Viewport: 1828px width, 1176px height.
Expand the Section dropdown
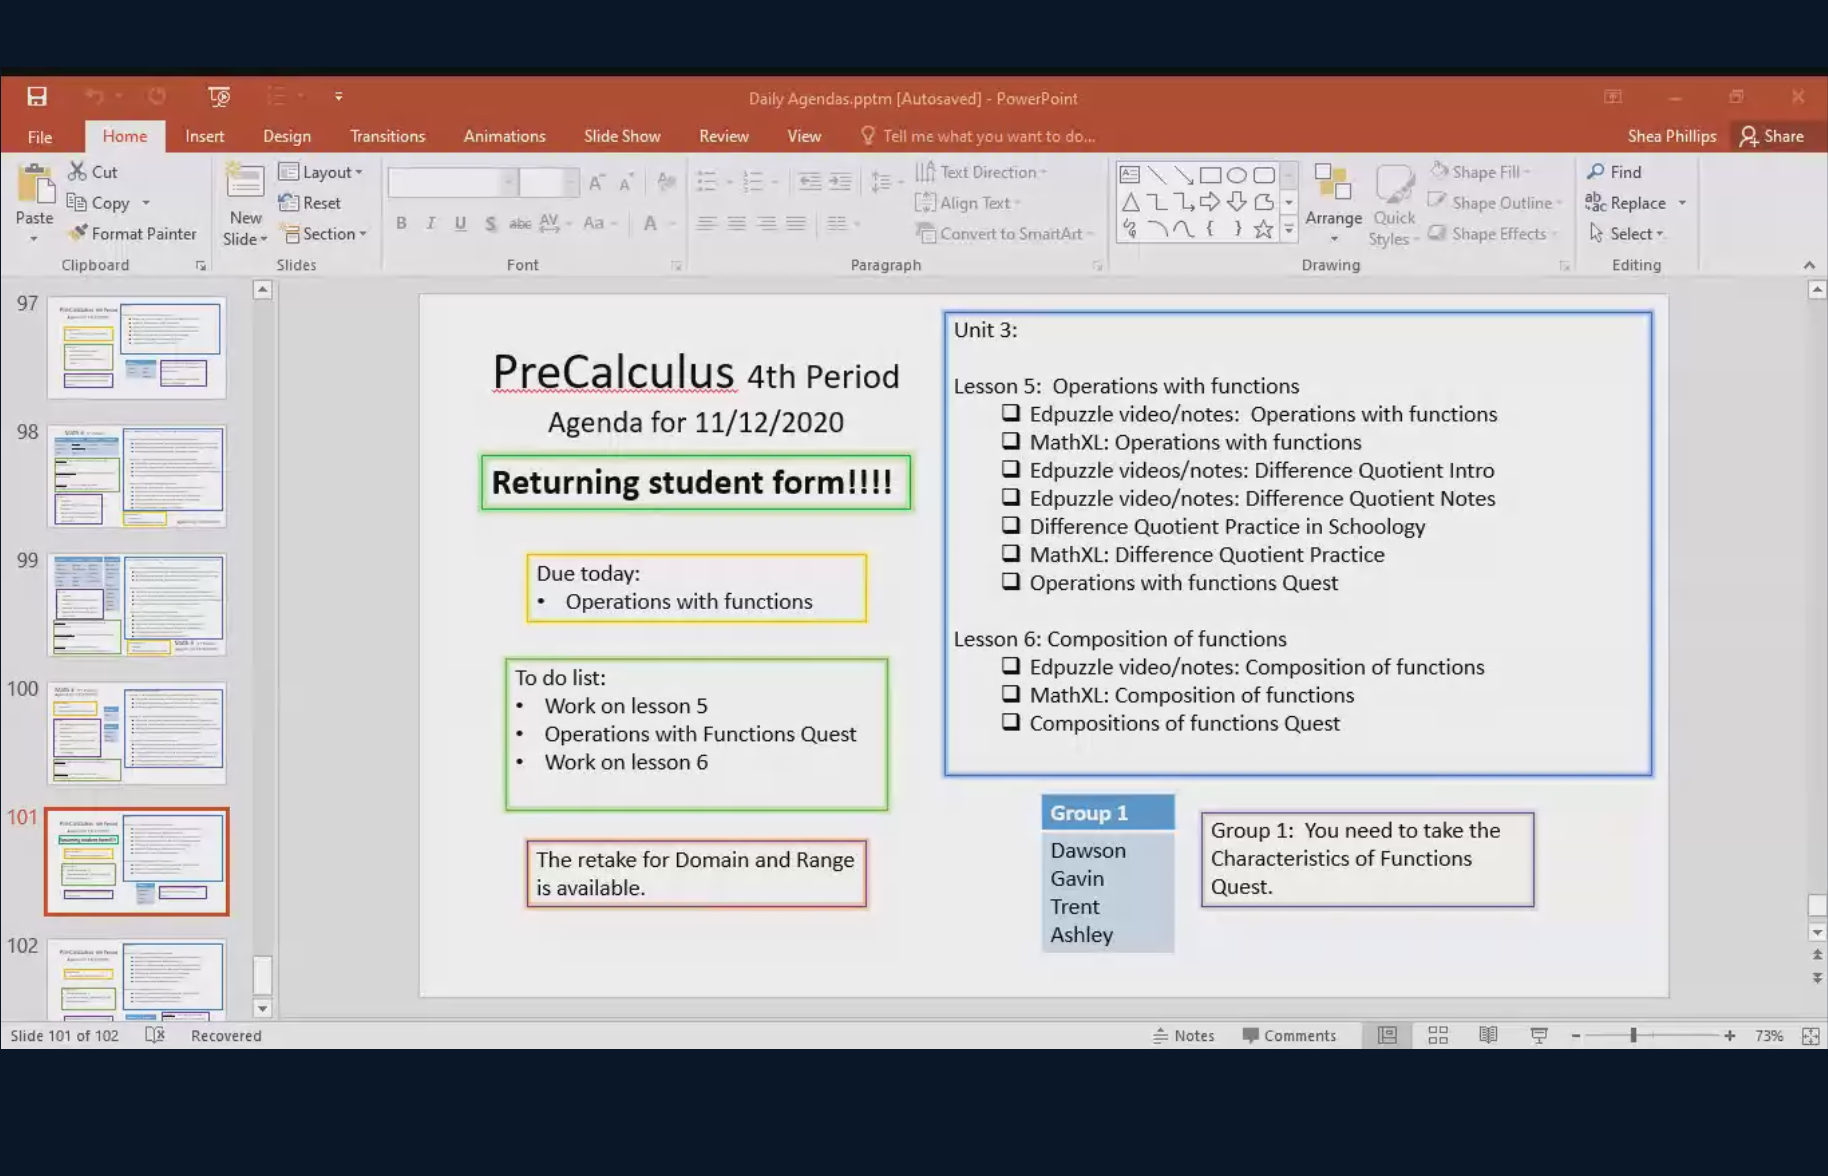coord(324,233)
